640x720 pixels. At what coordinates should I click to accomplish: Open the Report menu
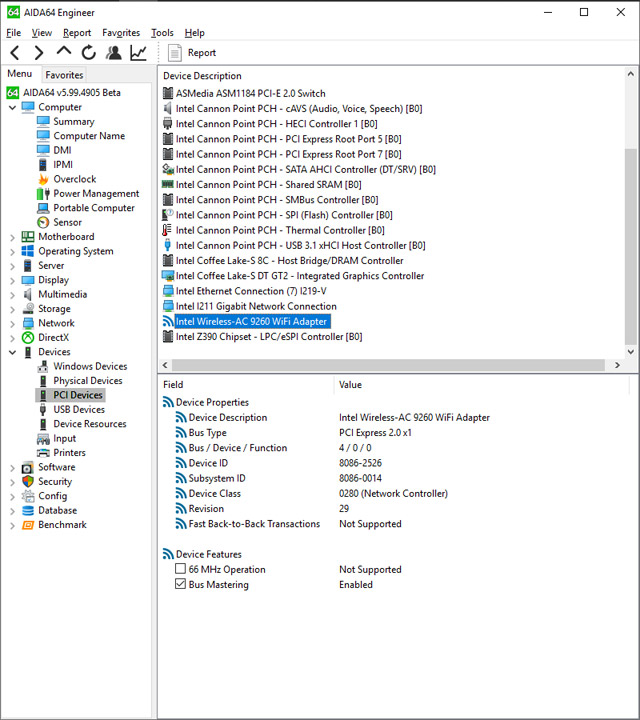[x=77, y=33]
